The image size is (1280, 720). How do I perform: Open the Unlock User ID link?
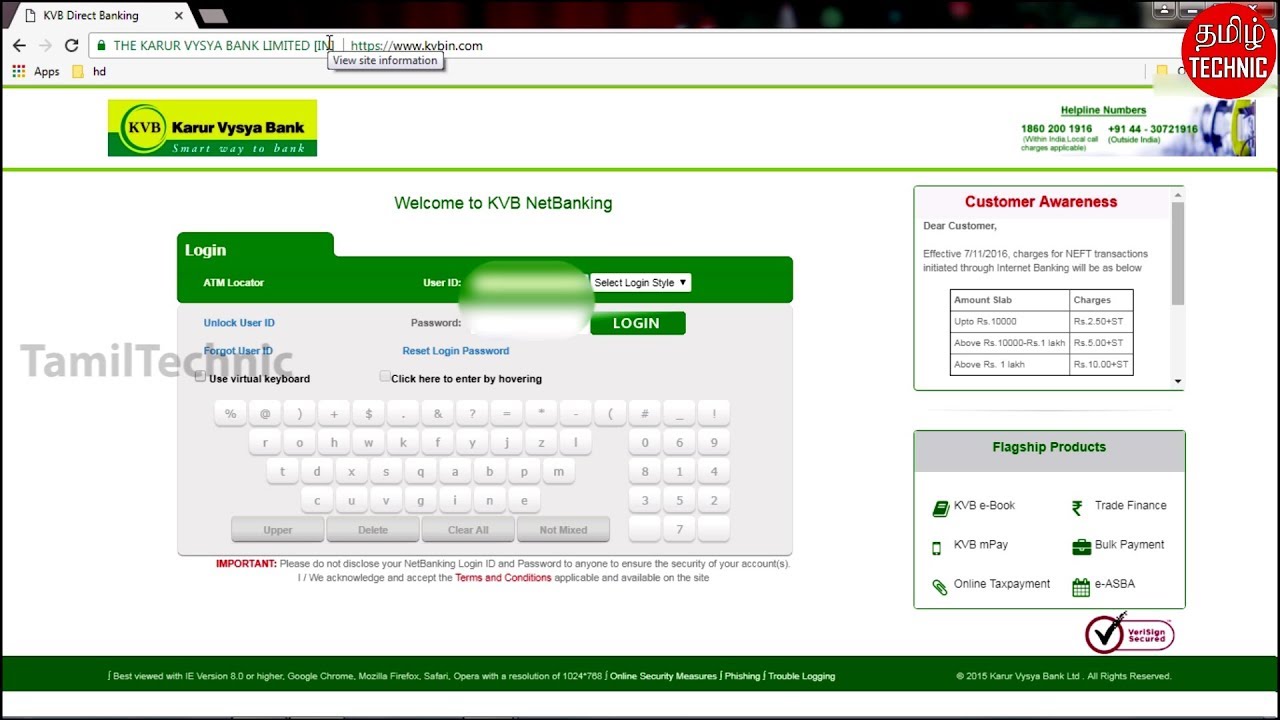tap(239, 323)
